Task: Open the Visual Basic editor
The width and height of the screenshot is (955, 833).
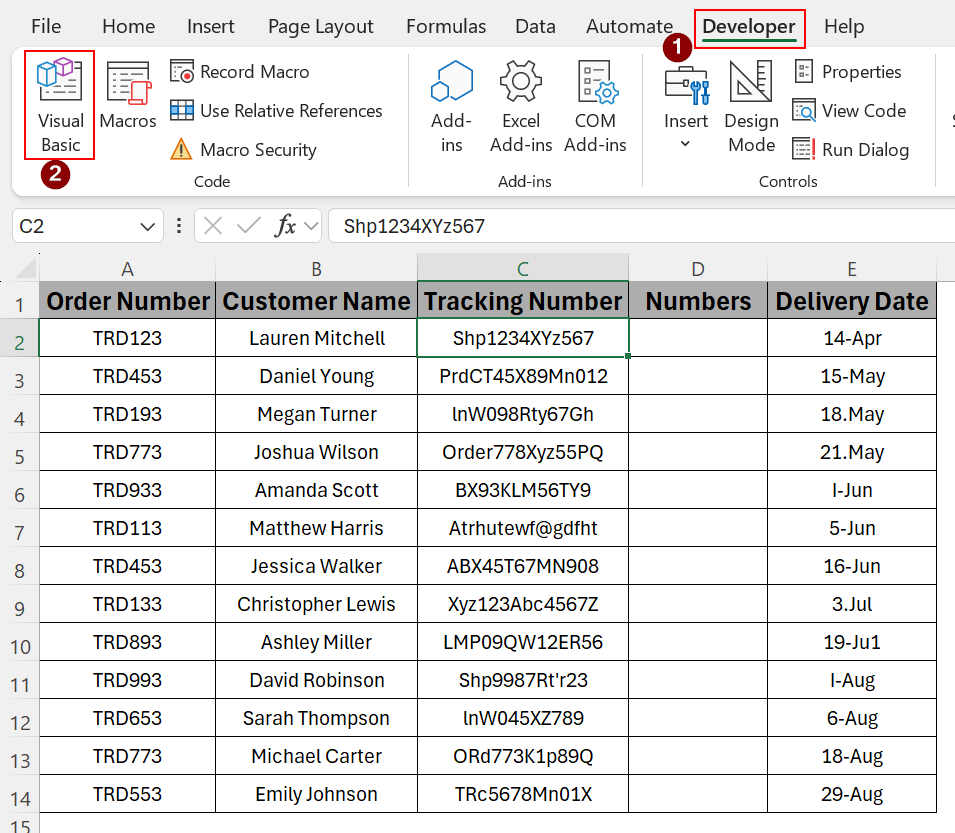Action: [60, 104]
